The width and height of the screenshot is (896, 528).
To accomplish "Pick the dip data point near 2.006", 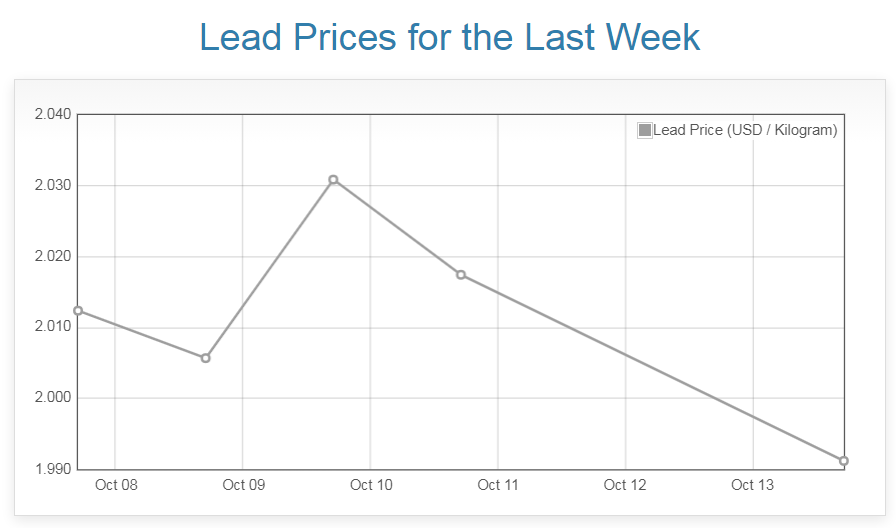I will click(x=206, y=358).
